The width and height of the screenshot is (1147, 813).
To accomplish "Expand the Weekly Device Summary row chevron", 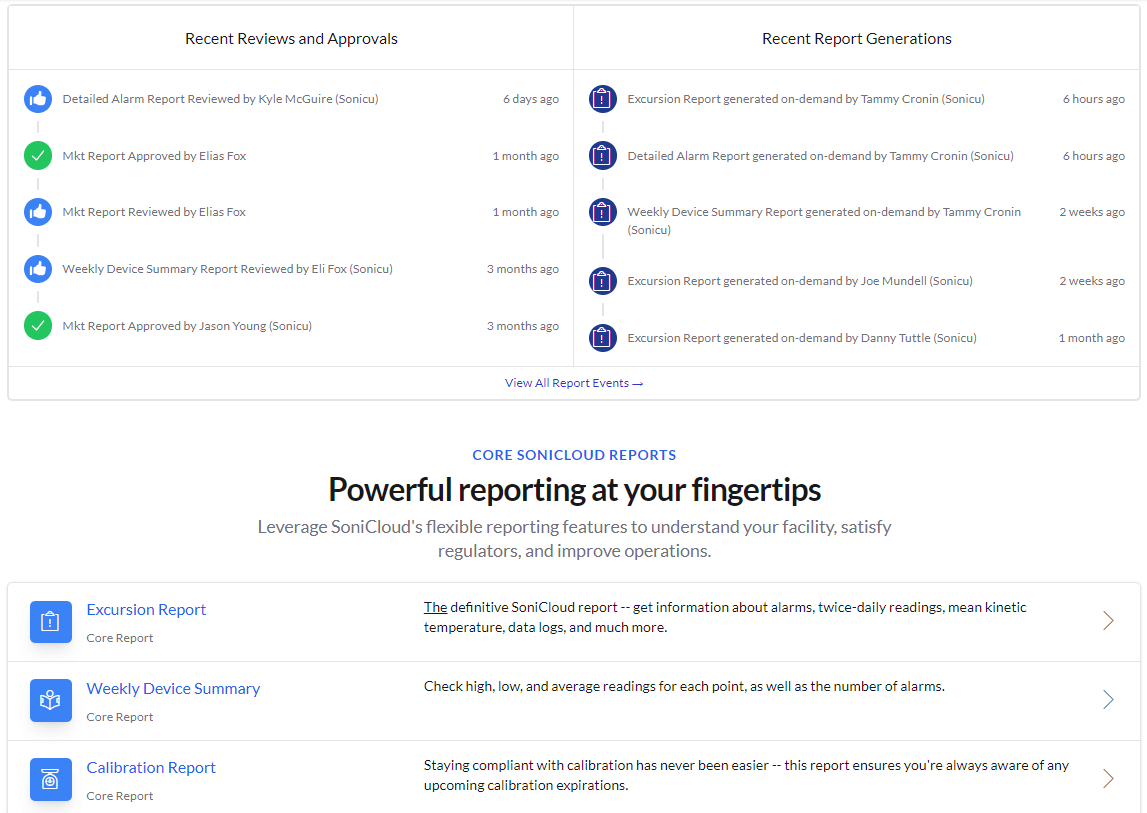I will [1108, 700].
